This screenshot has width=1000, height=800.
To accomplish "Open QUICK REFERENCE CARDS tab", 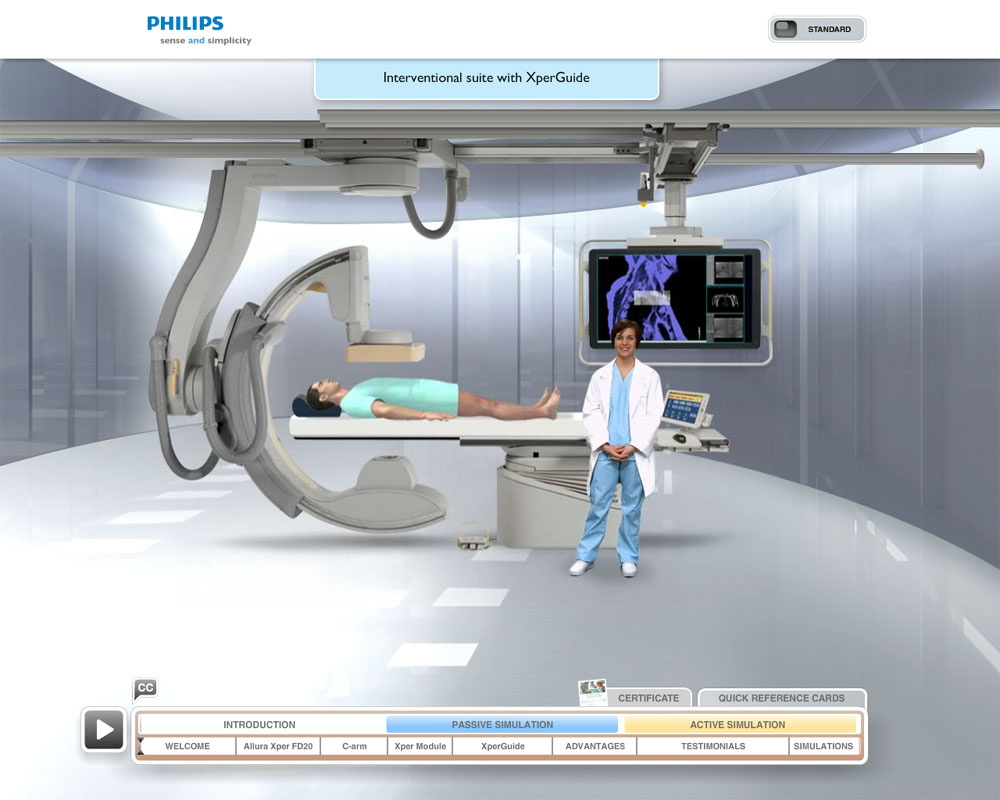I will (x=782, y=698).
